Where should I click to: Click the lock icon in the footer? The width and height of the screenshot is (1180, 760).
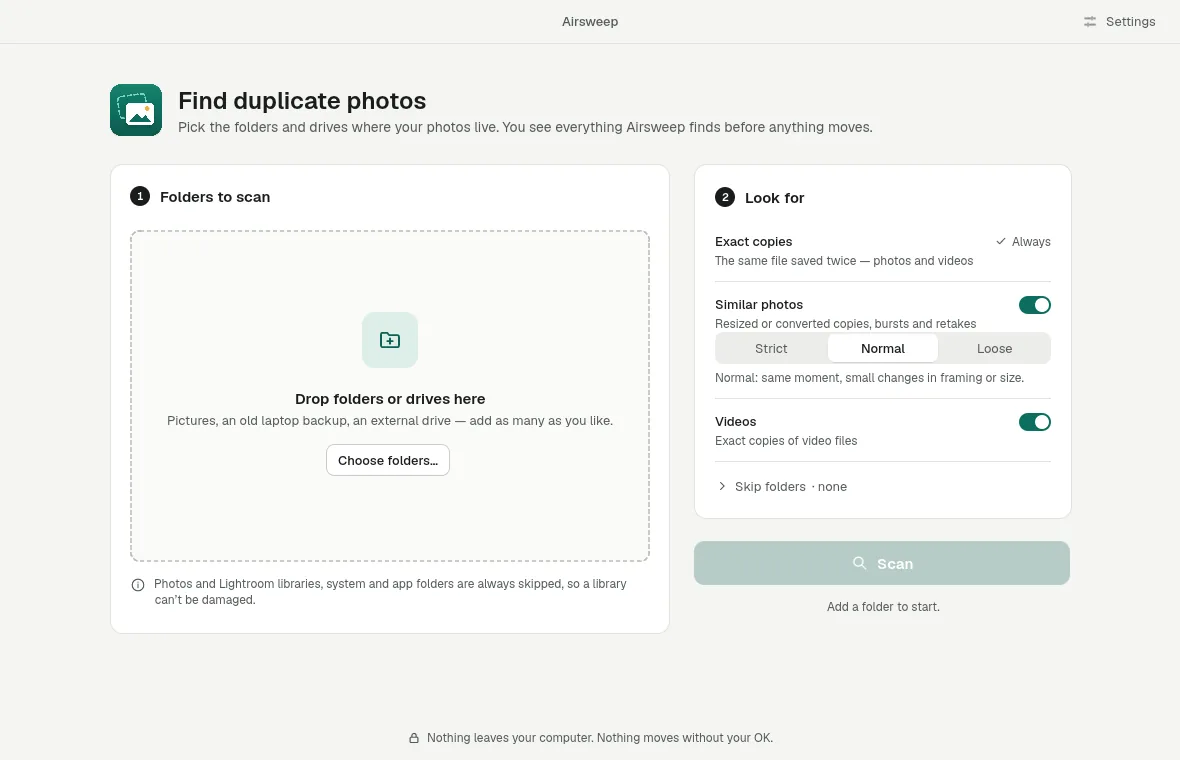point(414,738)
